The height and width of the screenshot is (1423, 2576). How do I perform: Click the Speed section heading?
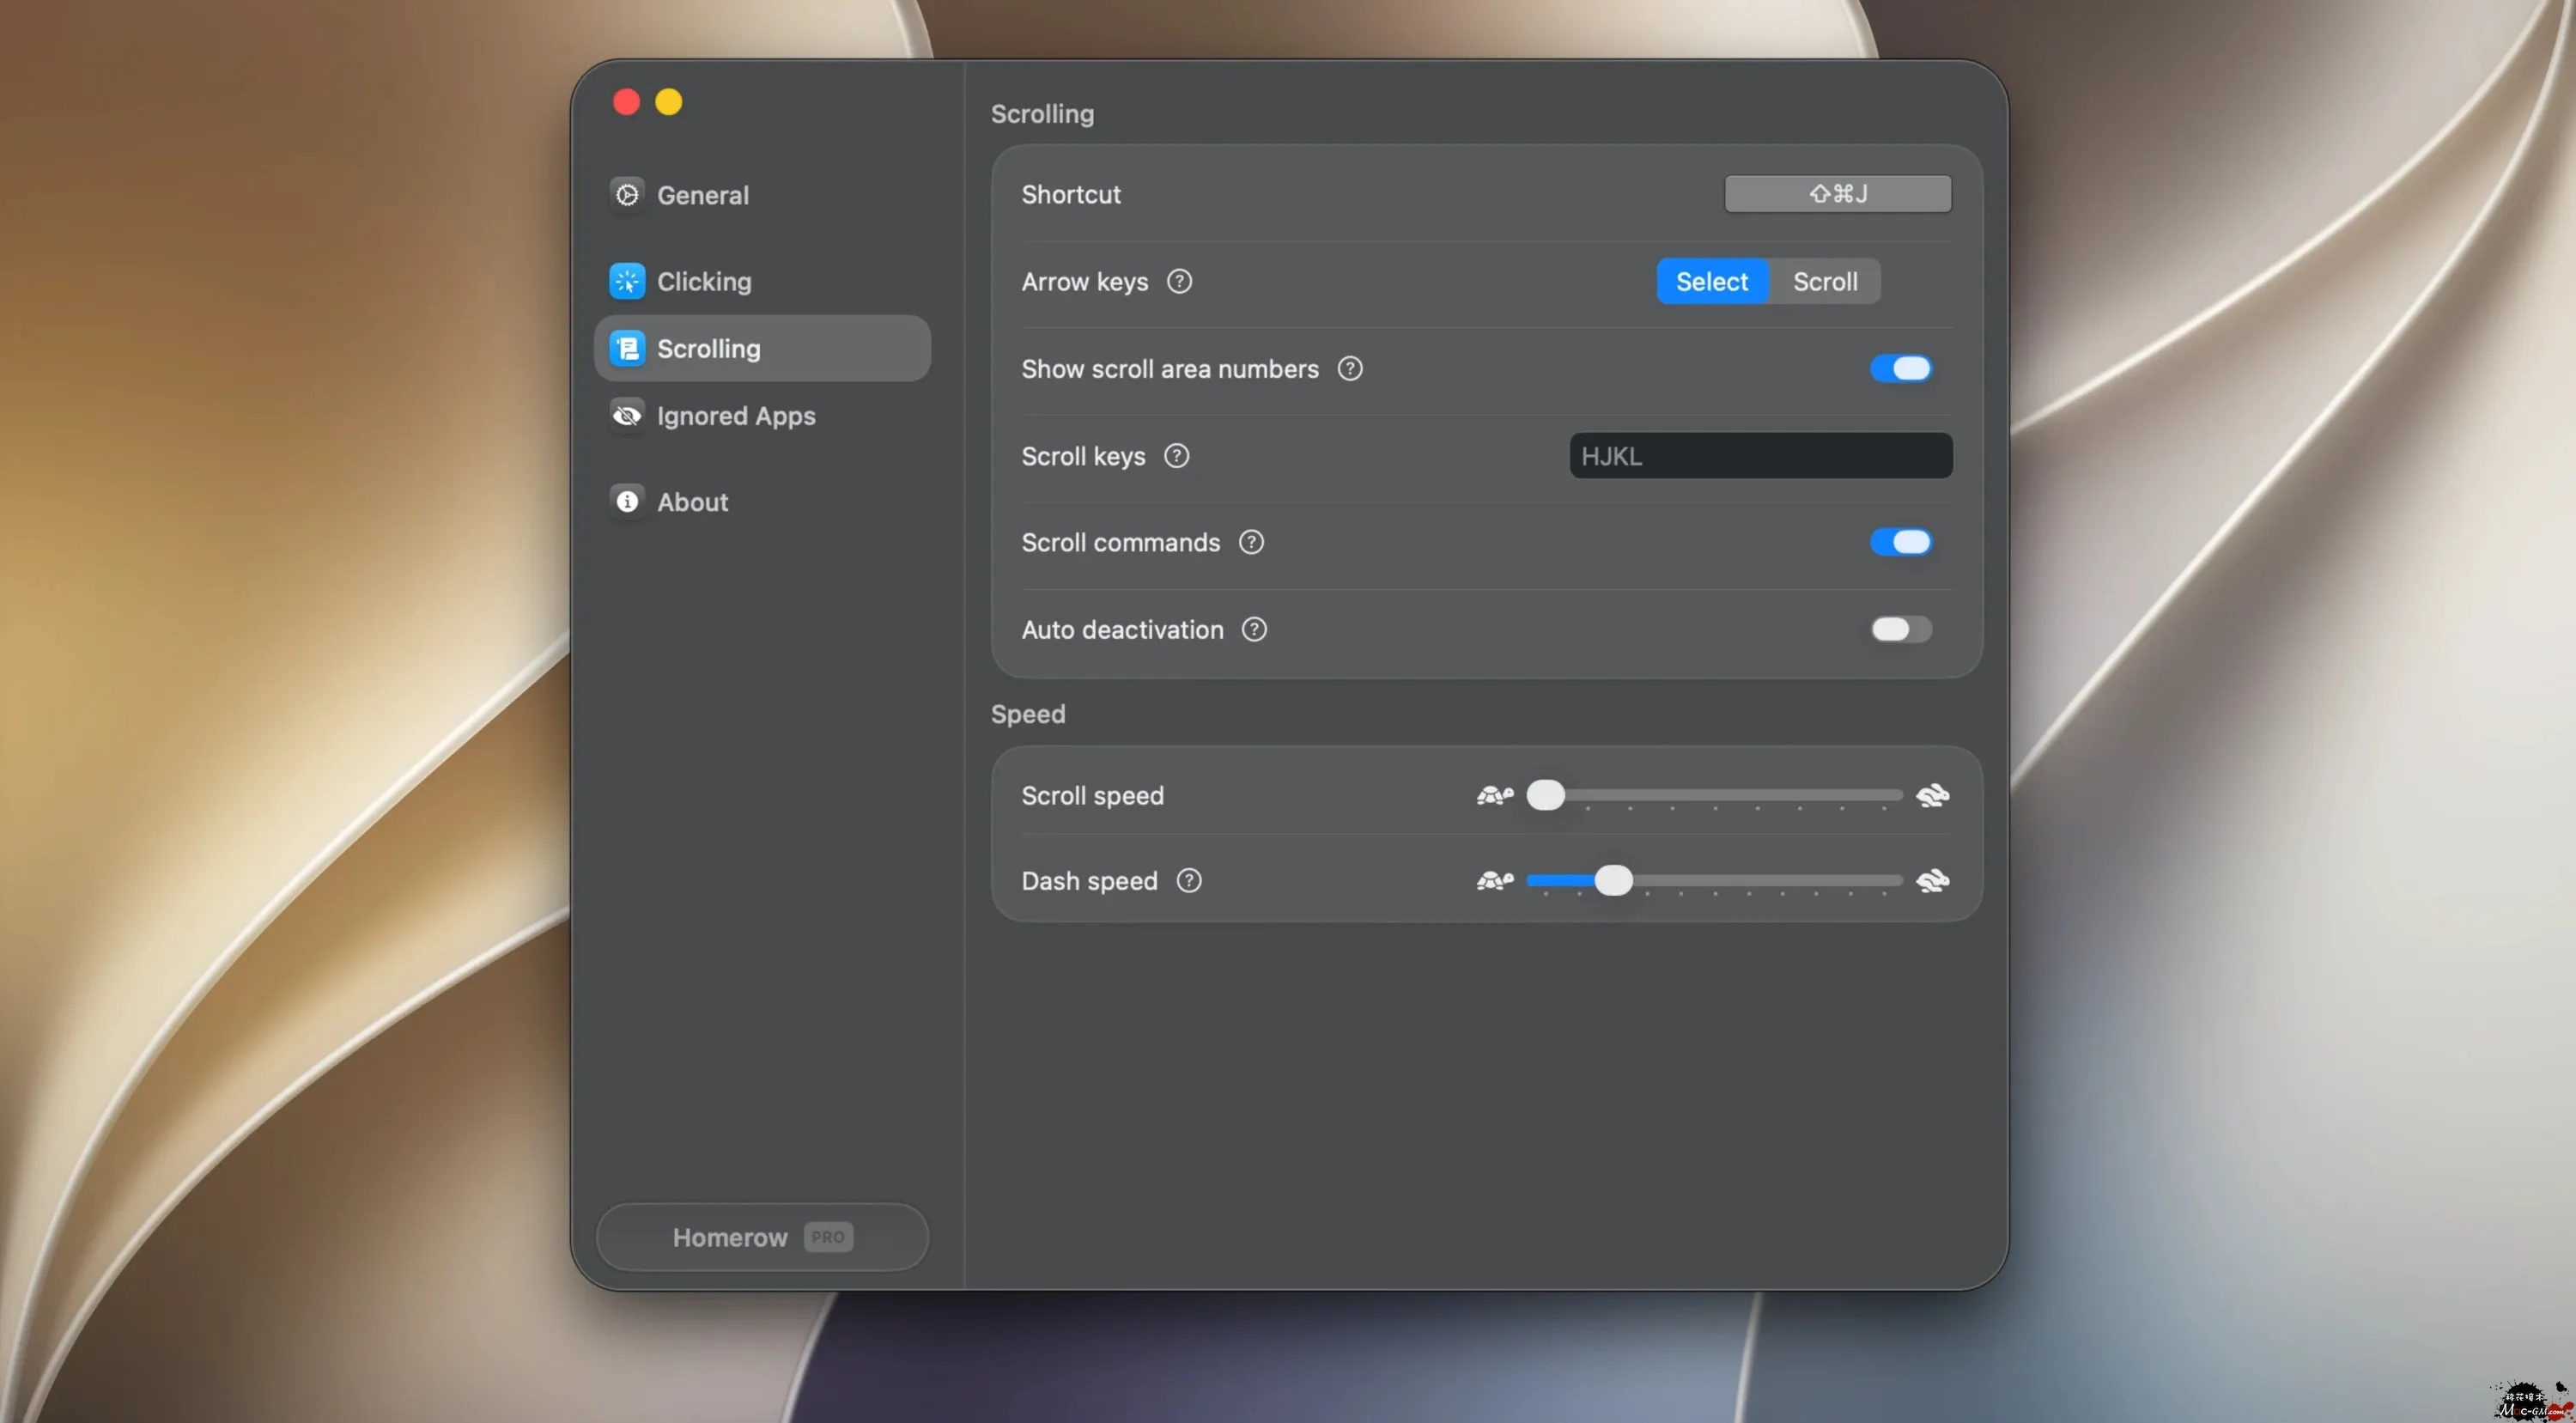tap(1028, 714)
